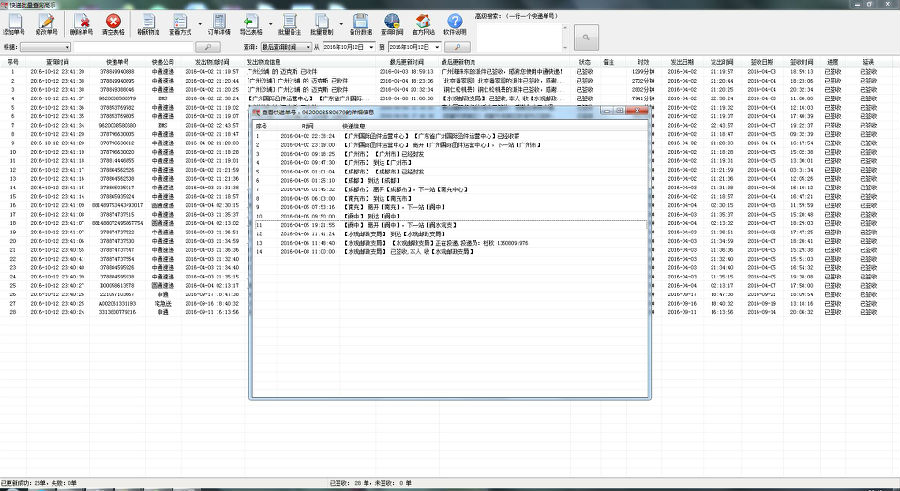Click the large advanced search magnifier button
The width and height of the screenshot is (900, 491).
point(585,37)
